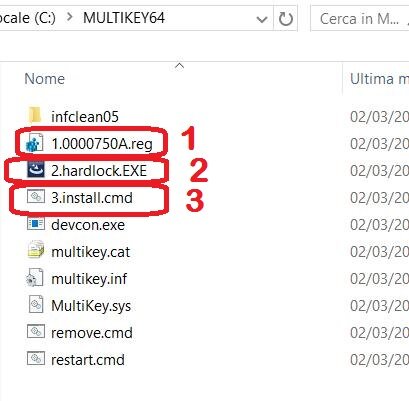Select the remove.cmd script icon
Viewport: 409px width, 401px height.
point(36,332)
